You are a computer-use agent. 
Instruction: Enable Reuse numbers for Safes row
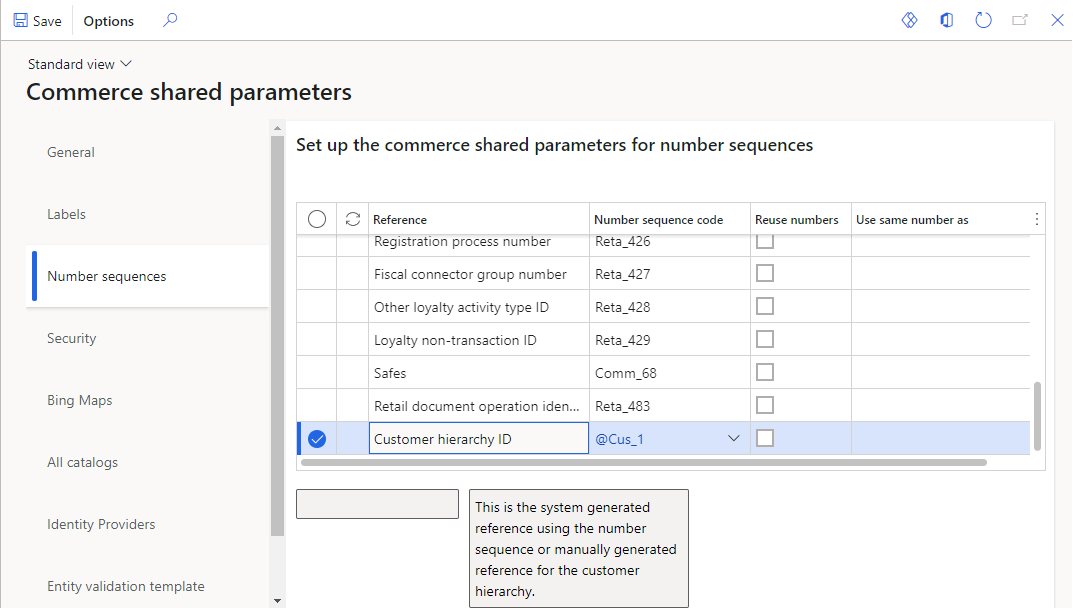[x=765, y=372]
